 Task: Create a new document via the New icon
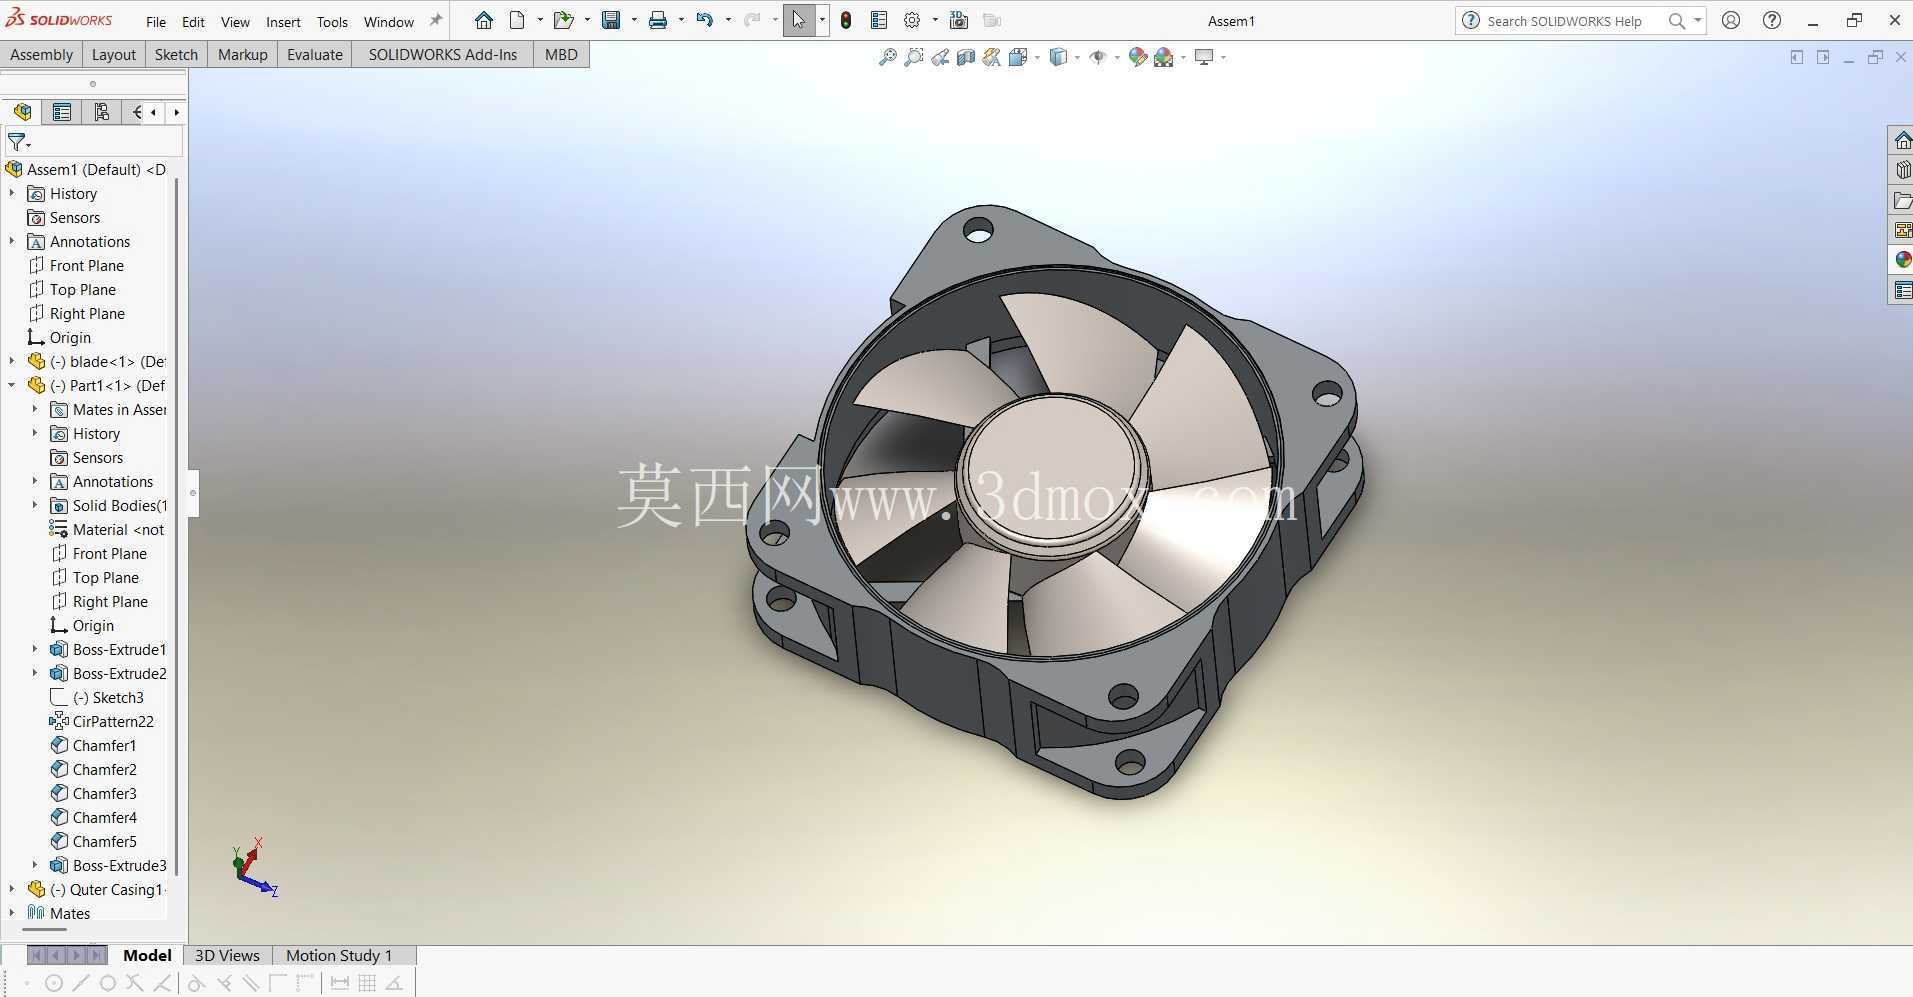[517, 20]
